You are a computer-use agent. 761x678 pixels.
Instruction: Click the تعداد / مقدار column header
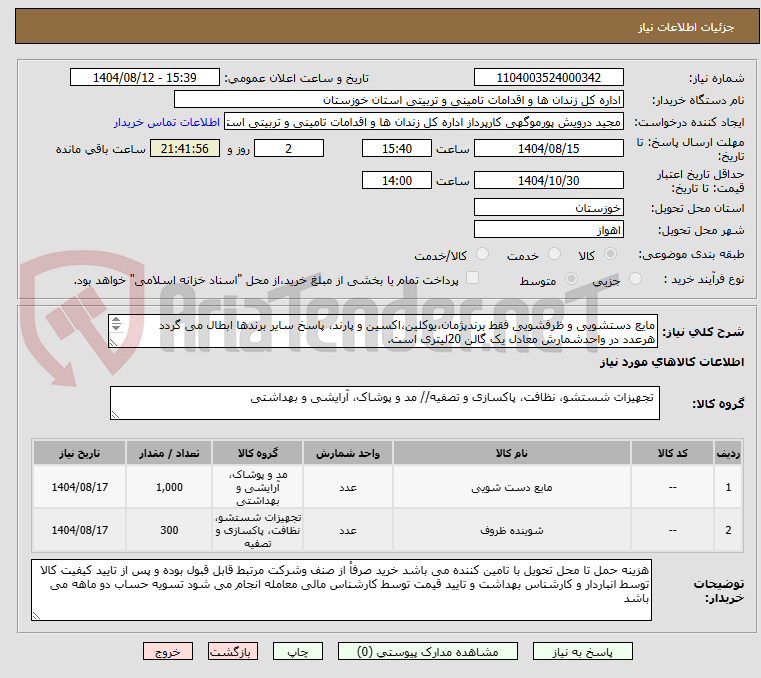[x=169, y=453]
